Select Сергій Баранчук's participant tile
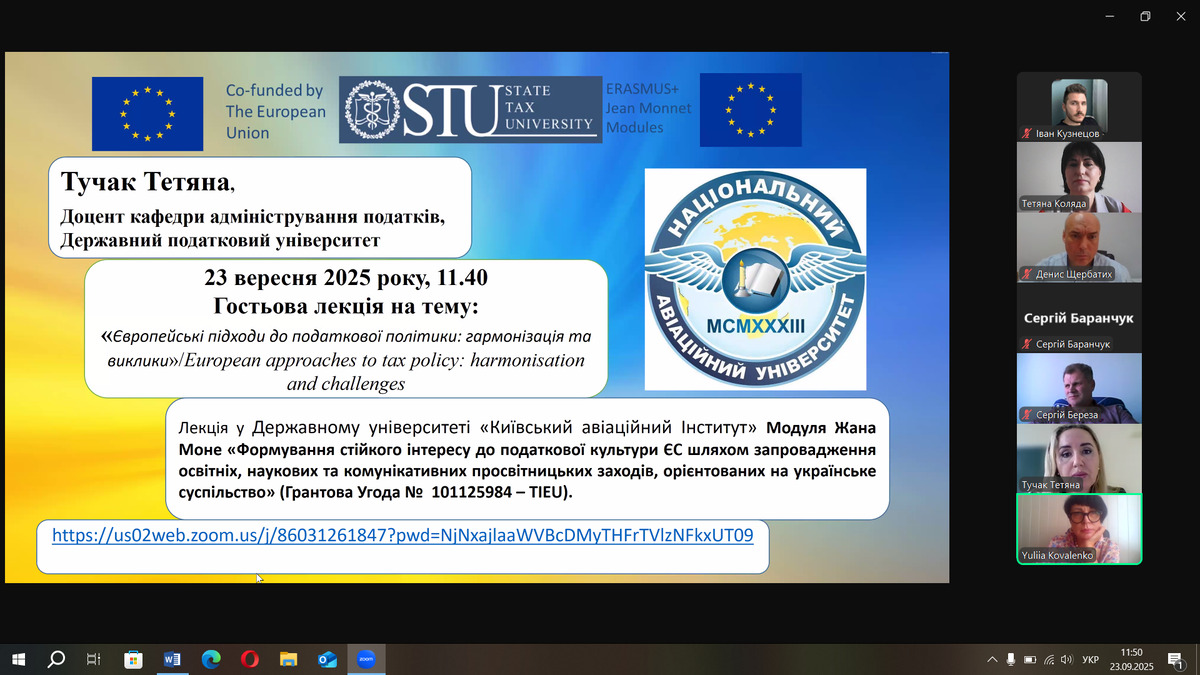Image resolution: width=1200 pixels, height=675 pixels. click(x=1079, y=318)
